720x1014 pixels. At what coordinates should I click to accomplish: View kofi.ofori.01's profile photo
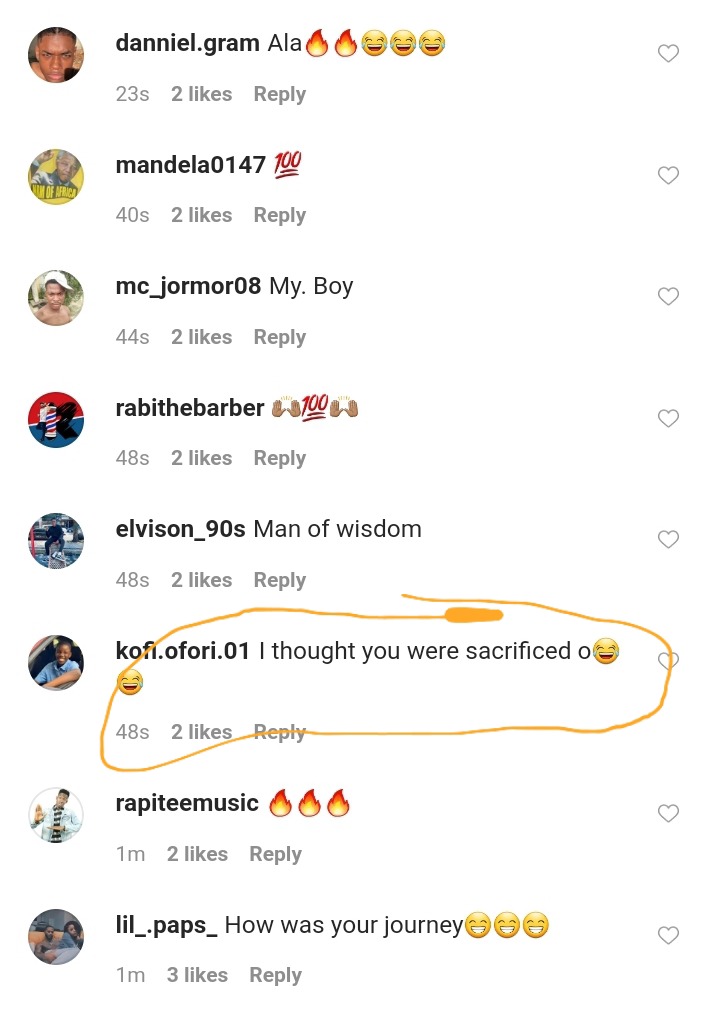point(55,662)
